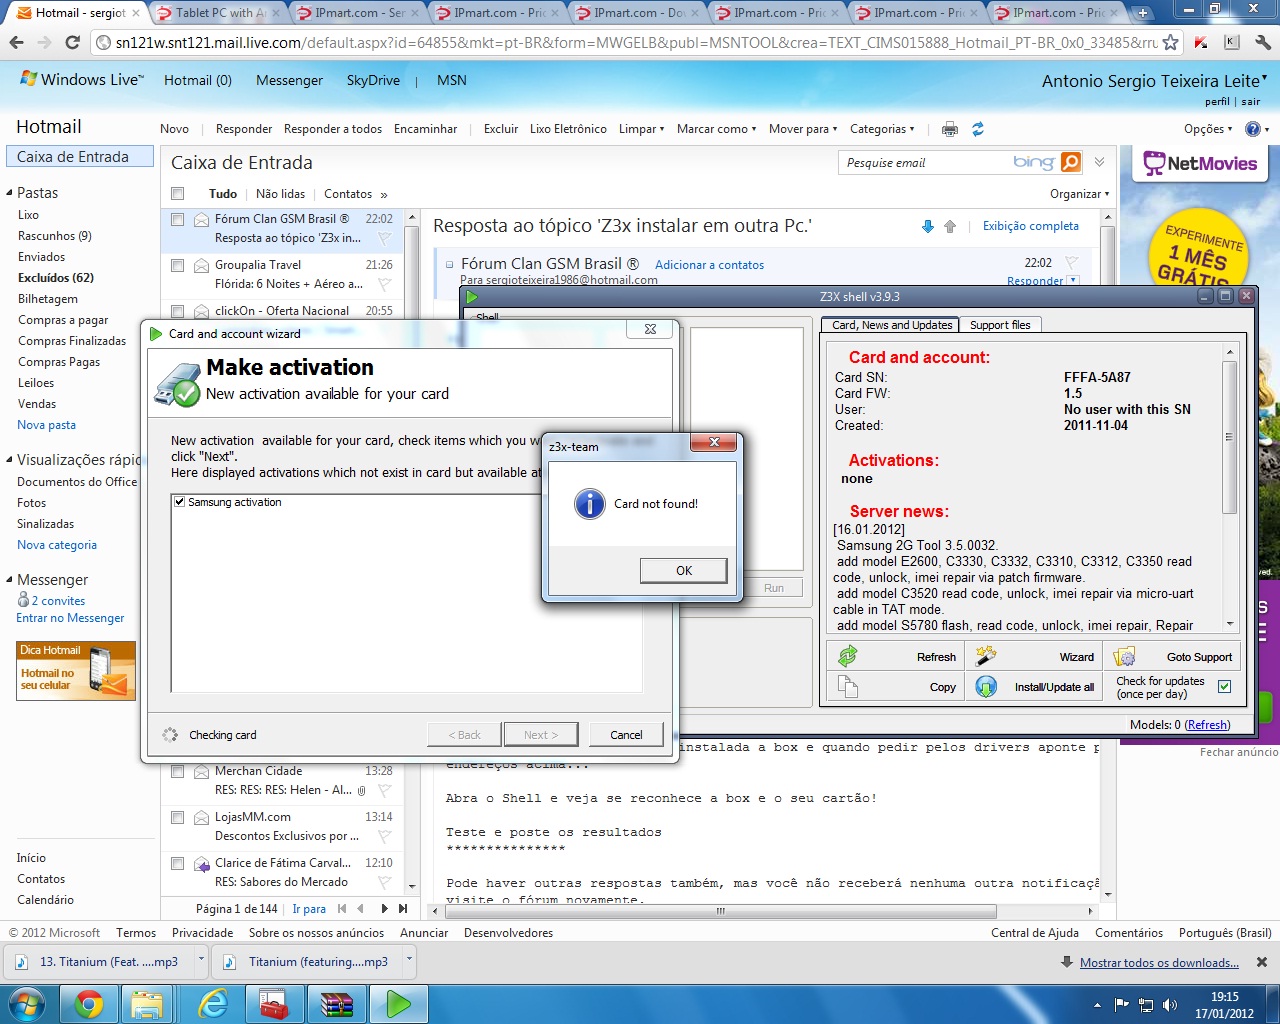The image size is (1280, 1024).
Task: Click the Refresh icon in Z3X shell
Action: [848, 656]
